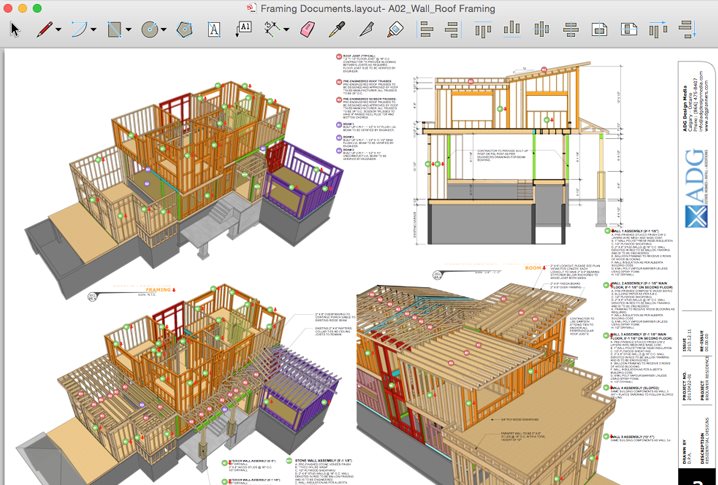Select the section elevation drawing viewport

point(508,160)
